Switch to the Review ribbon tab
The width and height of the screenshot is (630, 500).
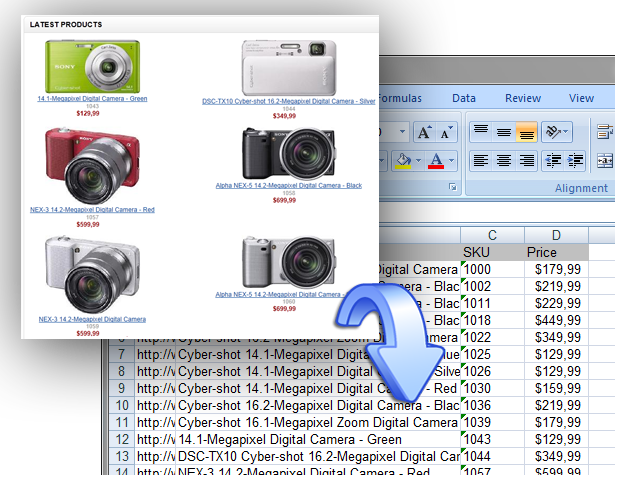[x=523, y=98]
